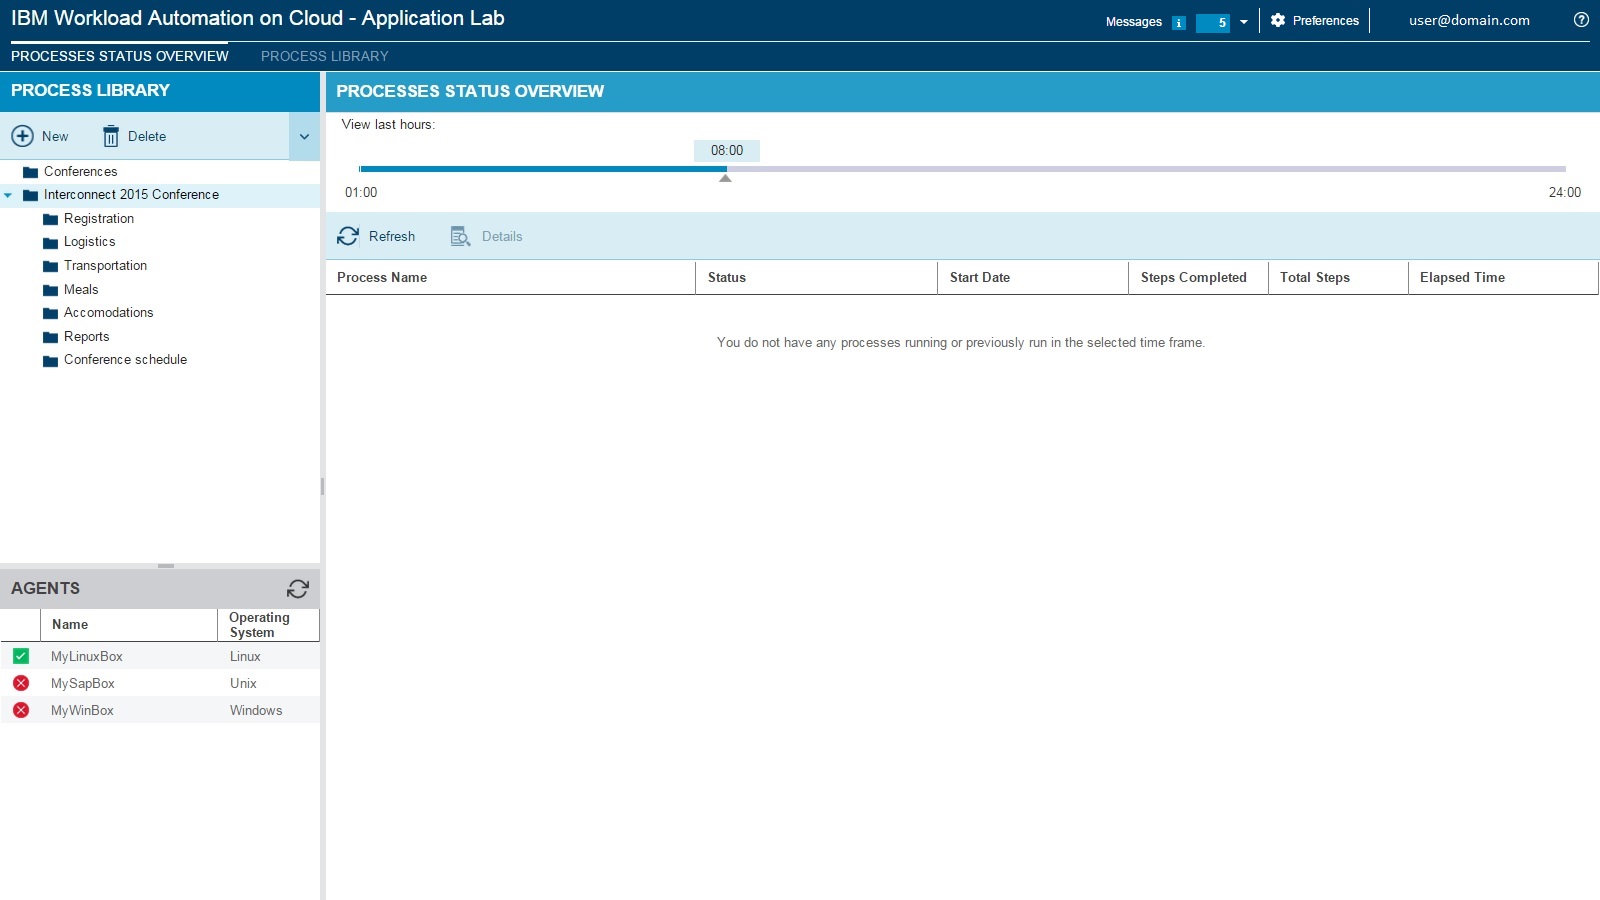Click the Messages count badge showing 5
1600x900 pixels.
[x=1213, y=22]
